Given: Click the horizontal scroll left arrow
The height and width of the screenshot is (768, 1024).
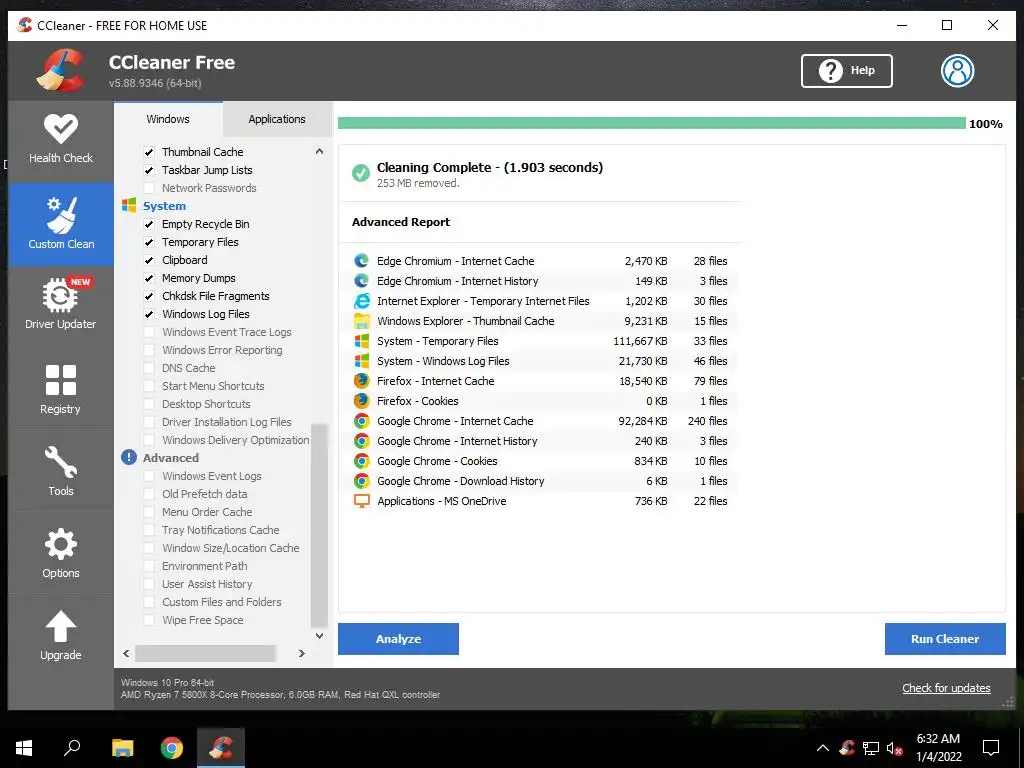Looking at the screenshot, I should (126, 653).
